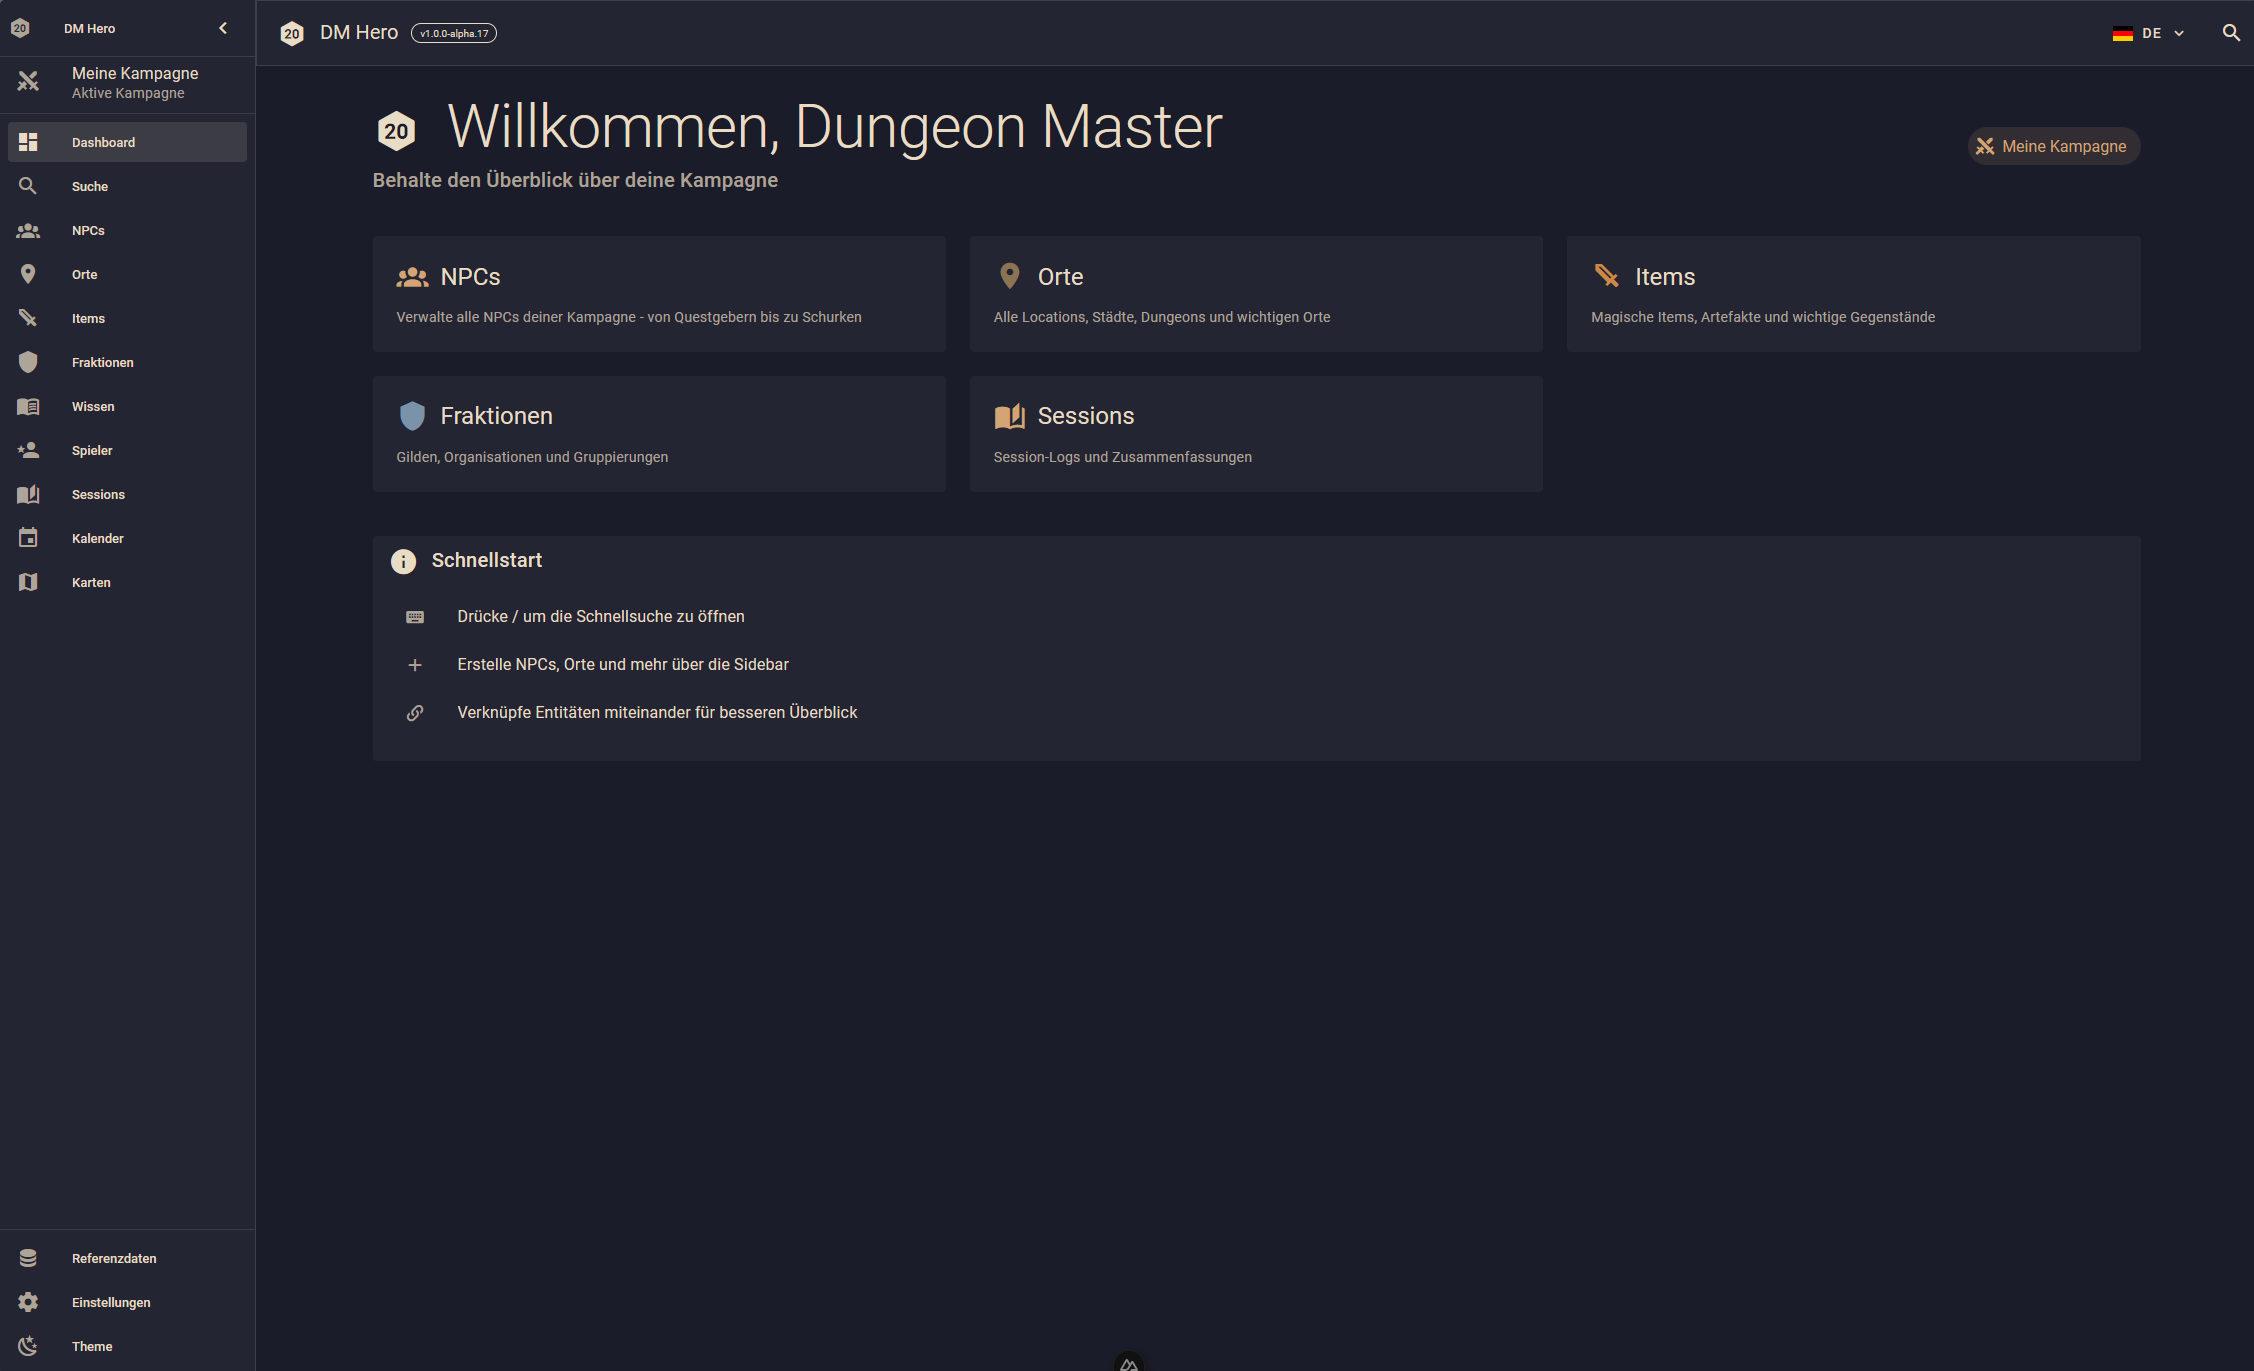Open search with the magnifier icon top right
This screenshot has width=2254, height=1371.
click(2230, 33)
